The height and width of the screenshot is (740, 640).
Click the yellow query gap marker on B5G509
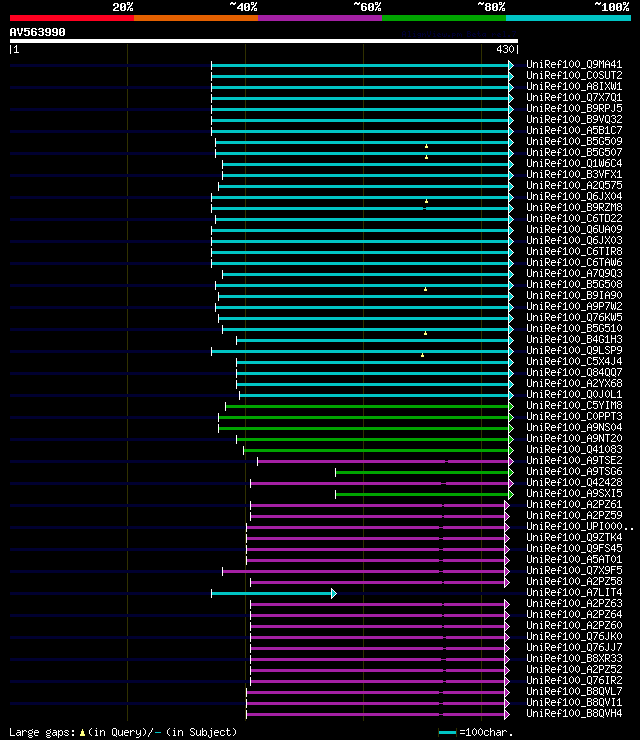pyautogui.click(x=426, y=146)
